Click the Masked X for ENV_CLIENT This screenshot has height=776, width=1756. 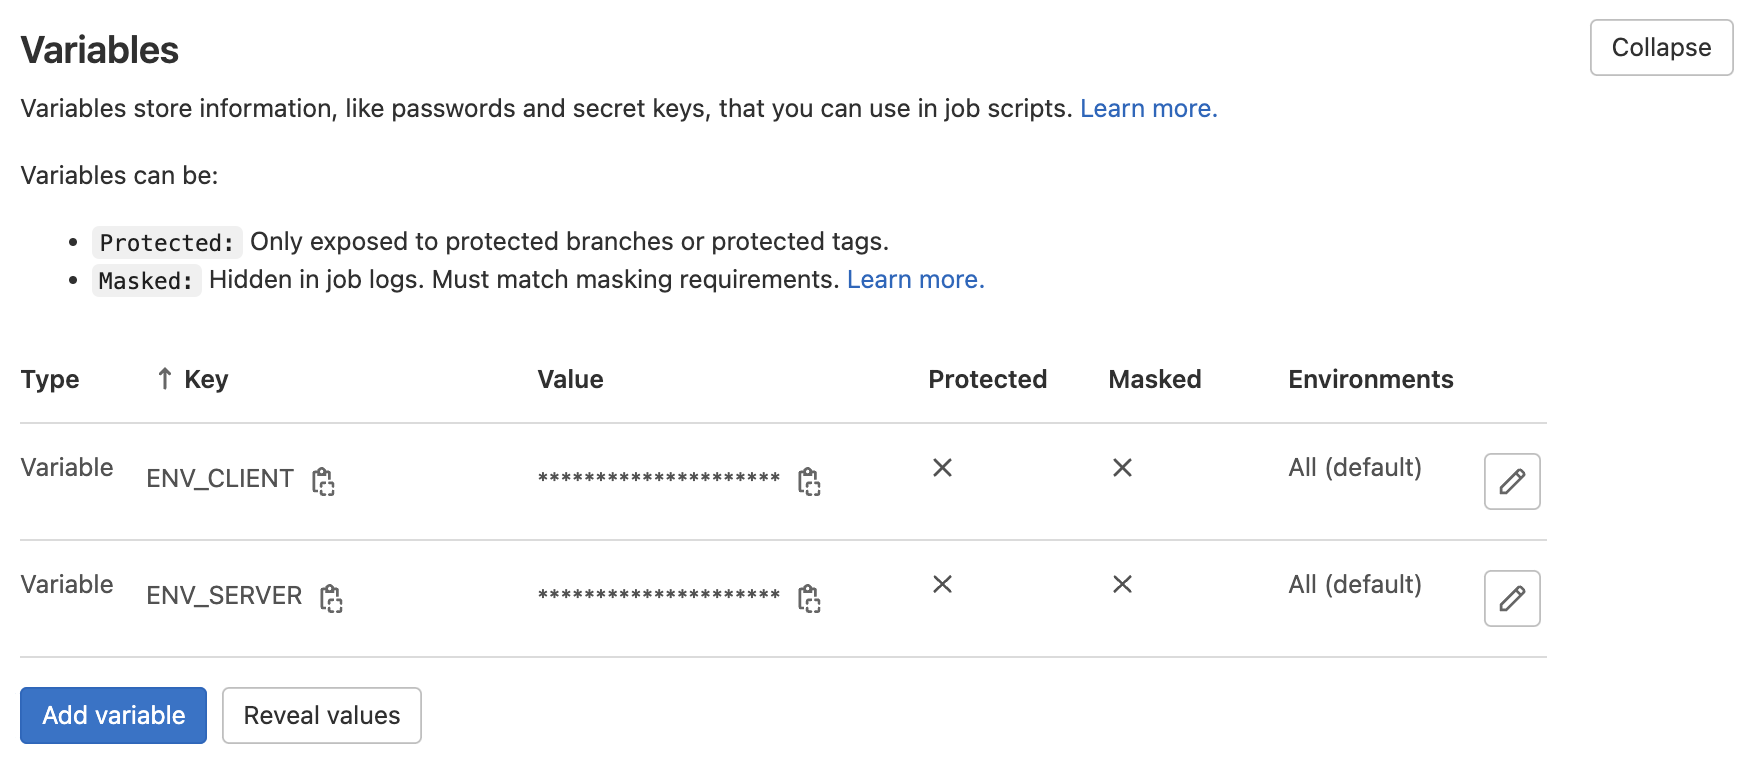point(1122,467)
